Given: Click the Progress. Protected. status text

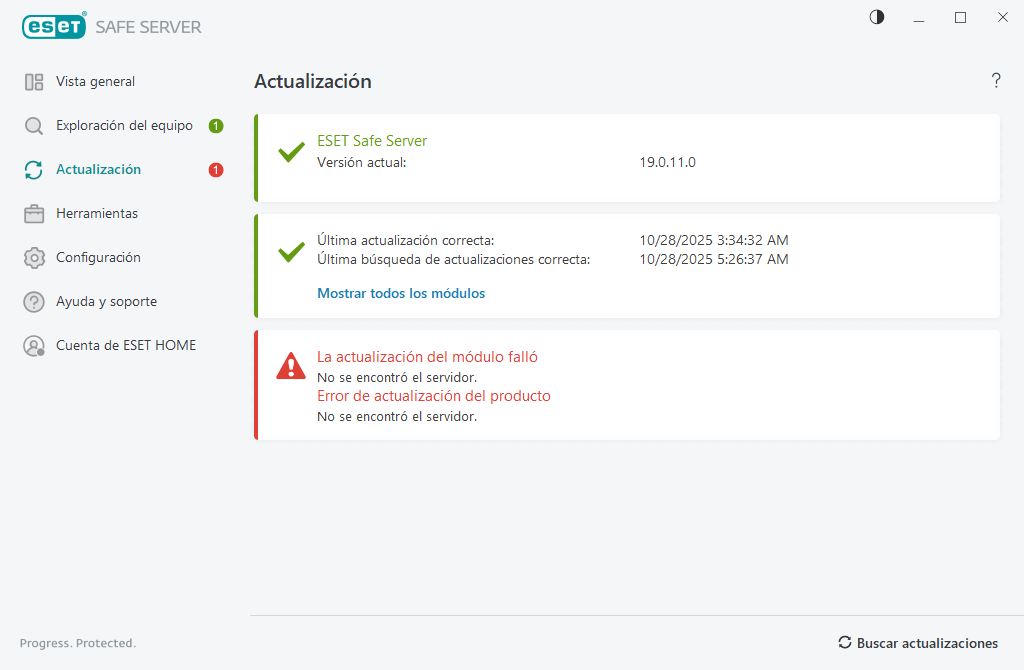Looking at the screenshot, I should pos(78,643).
